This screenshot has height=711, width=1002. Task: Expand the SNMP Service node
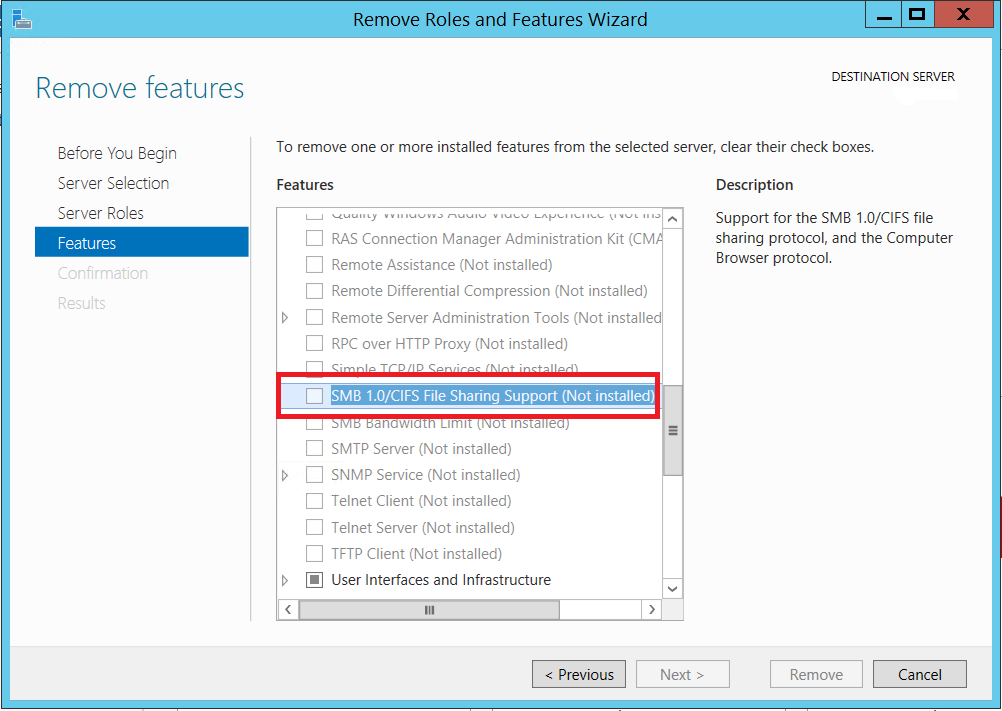285,475
